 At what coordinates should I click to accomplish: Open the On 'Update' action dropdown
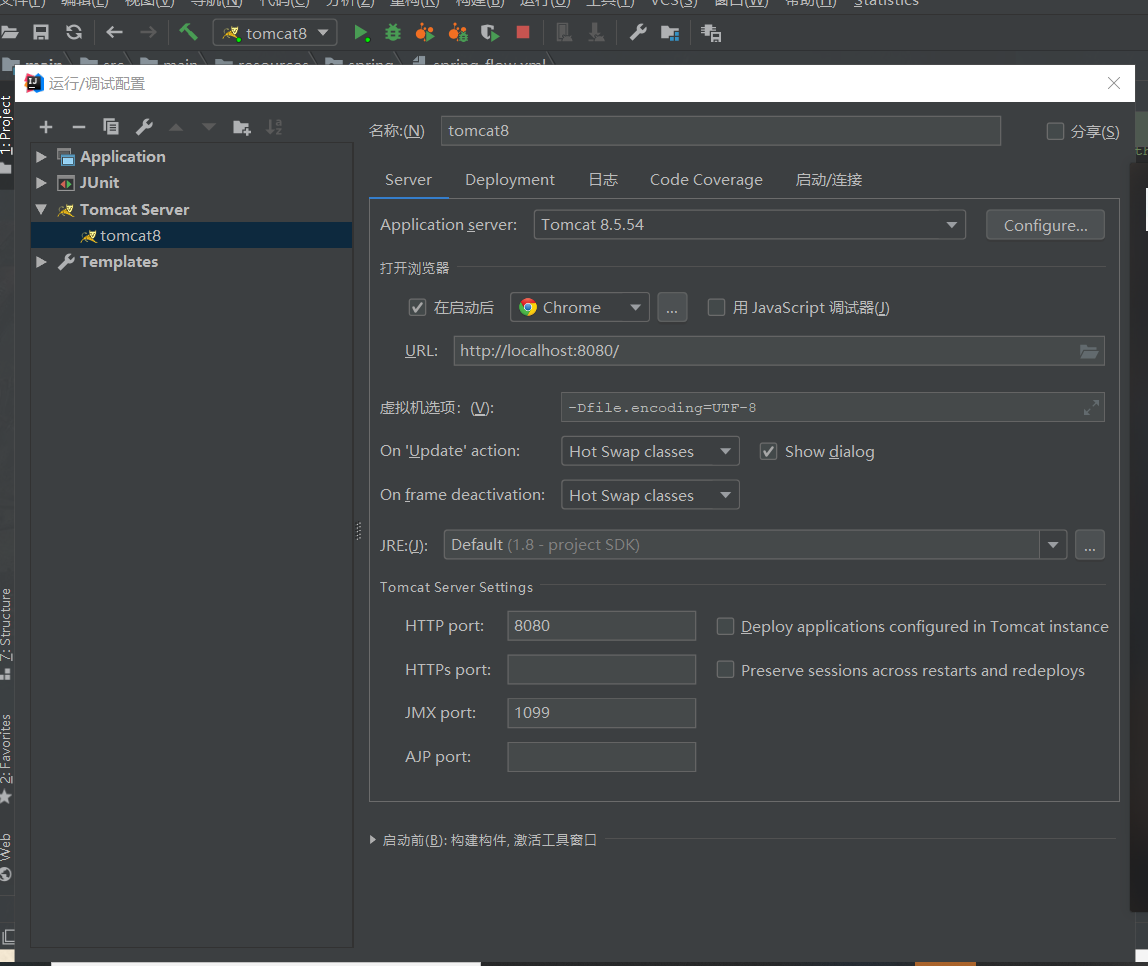tap(650, 452)
